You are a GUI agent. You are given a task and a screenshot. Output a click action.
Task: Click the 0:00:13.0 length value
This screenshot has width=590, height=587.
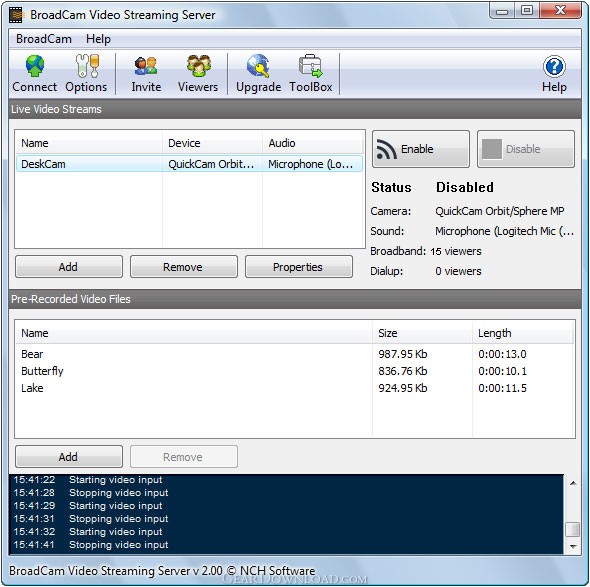(x=502, y=354)
